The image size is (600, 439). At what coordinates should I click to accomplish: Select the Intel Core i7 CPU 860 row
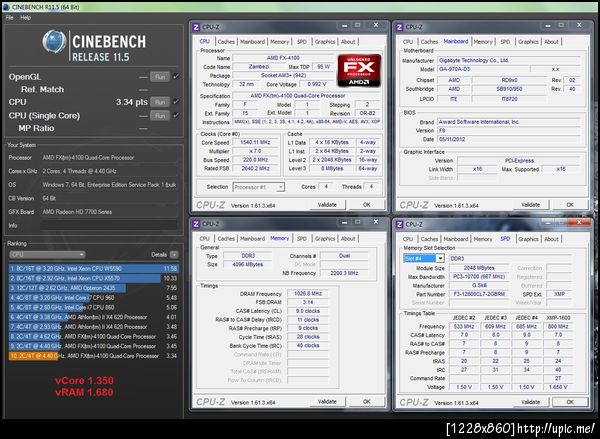94,307
